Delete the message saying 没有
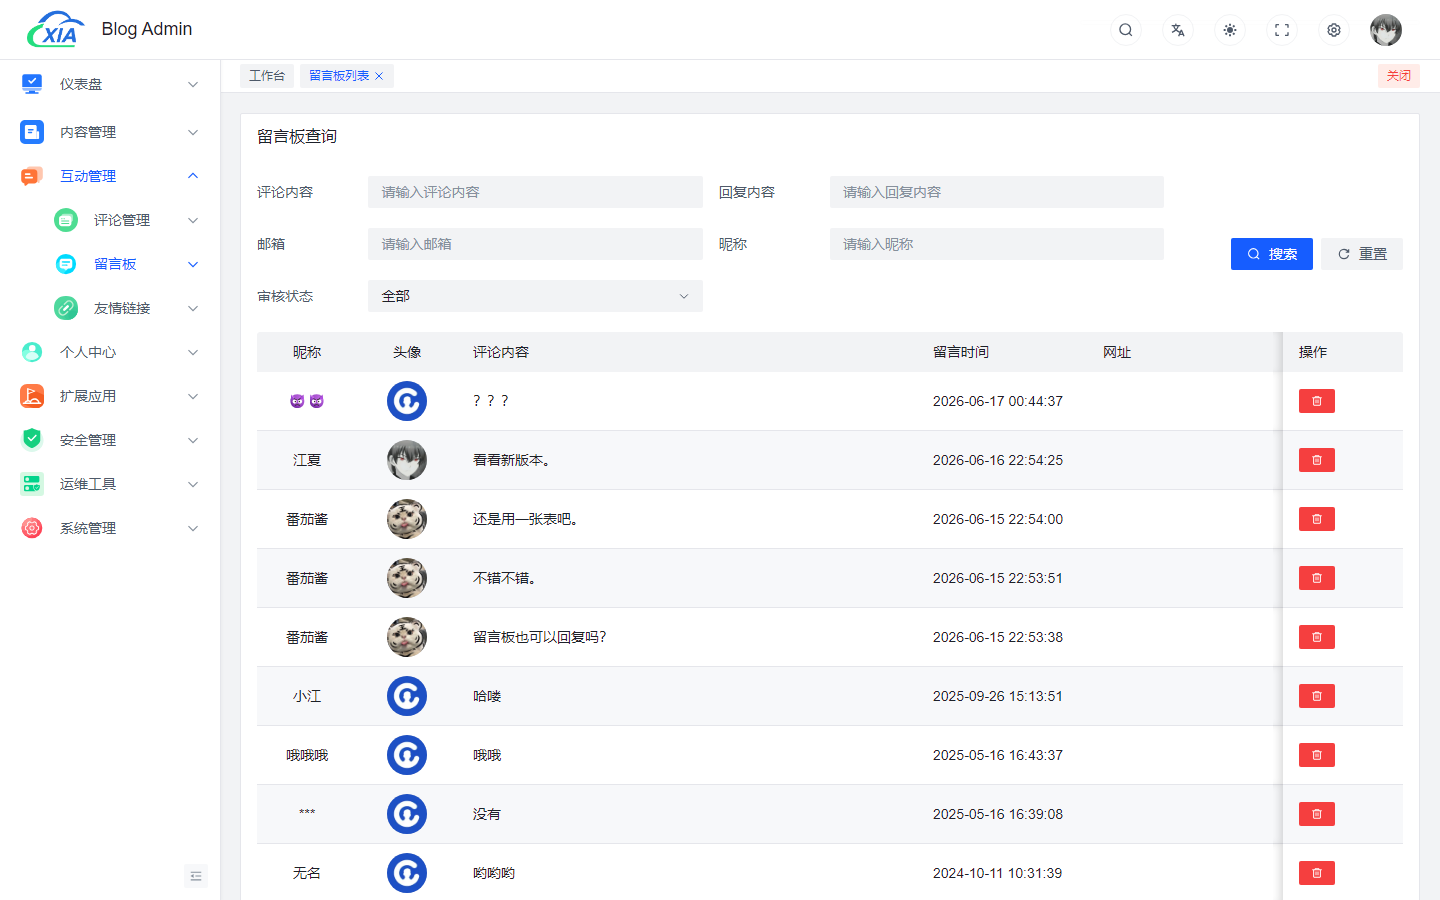The height and width of the screenshot is (900, 1440). pos(1317,814)
